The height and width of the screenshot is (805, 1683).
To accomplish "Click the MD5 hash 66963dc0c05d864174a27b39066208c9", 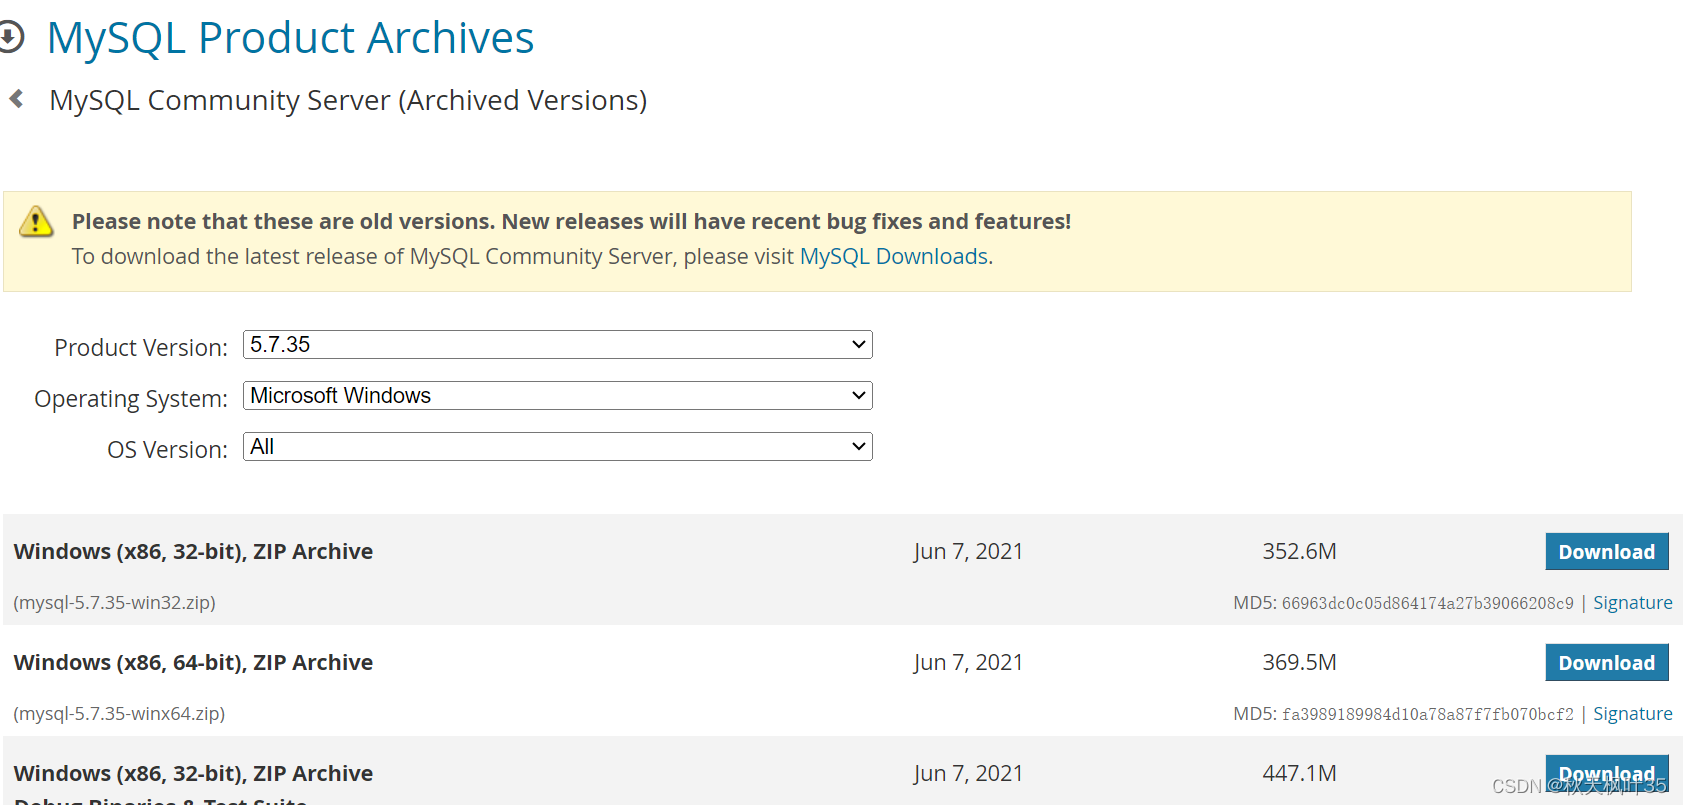I will coord(1428,603).
